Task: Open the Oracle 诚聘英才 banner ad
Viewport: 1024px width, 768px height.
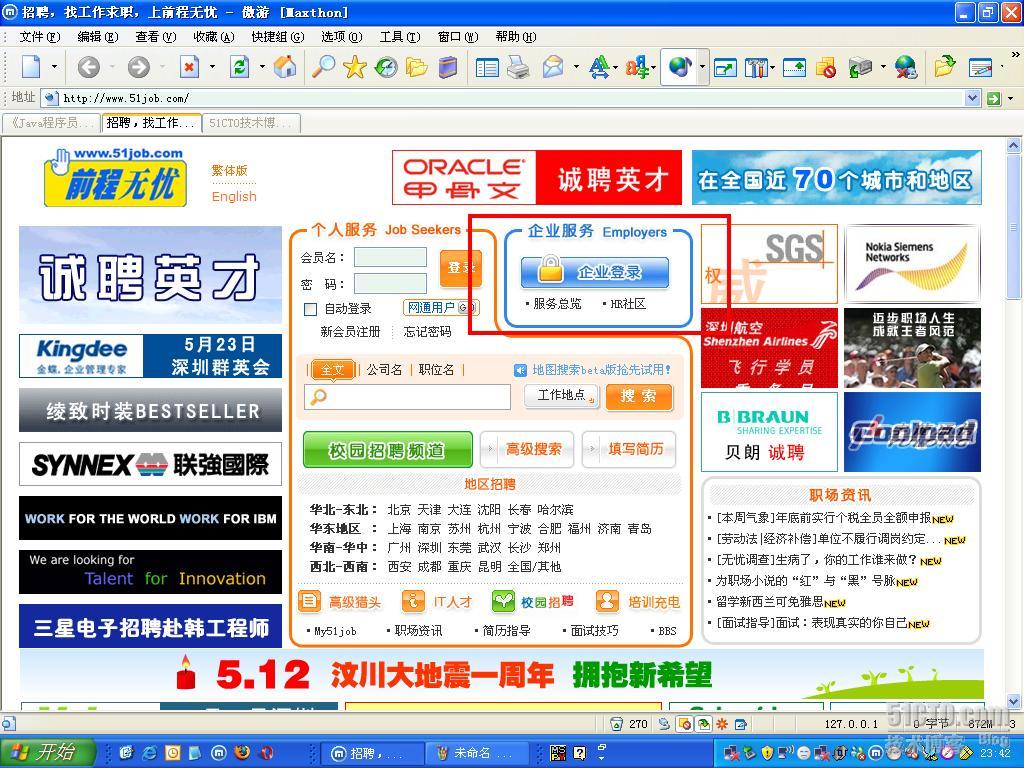Action: [x=537, y=178]
